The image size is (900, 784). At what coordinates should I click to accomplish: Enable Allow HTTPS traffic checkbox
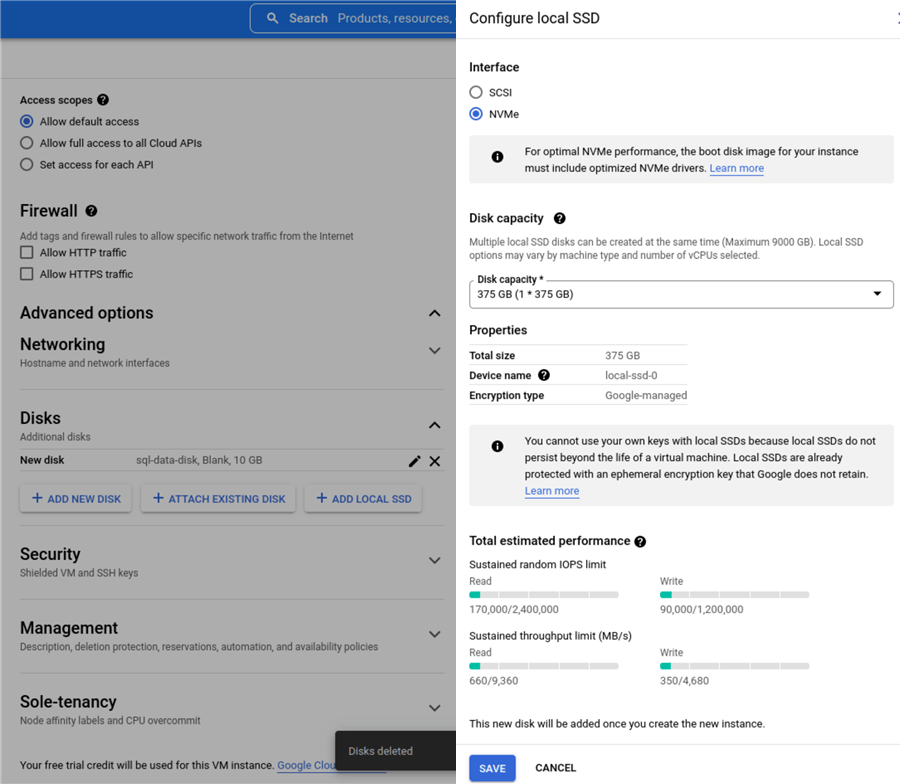26,274
